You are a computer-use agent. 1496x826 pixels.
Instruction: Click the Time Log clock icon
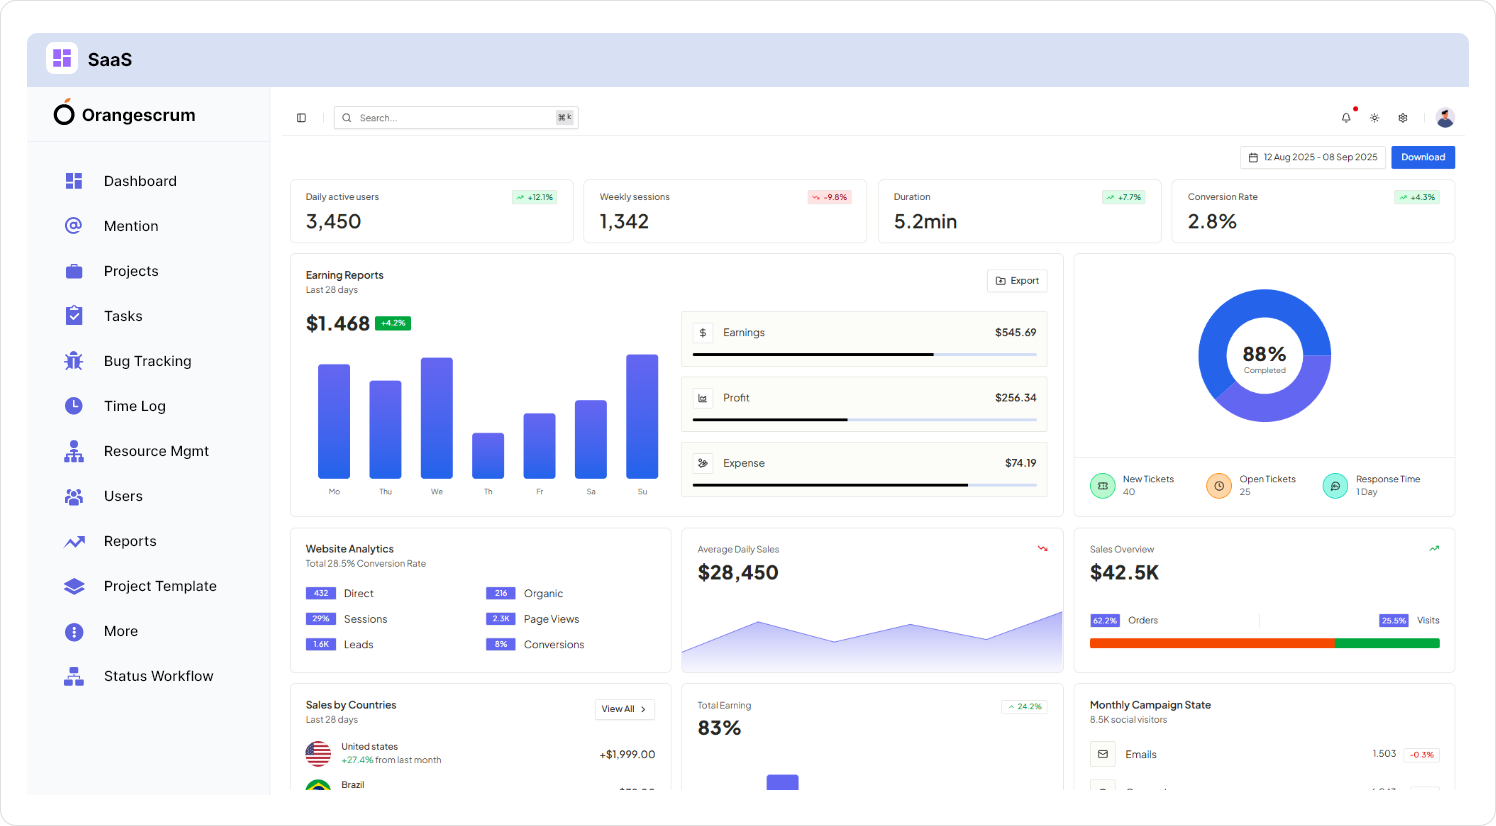point(74,406)
